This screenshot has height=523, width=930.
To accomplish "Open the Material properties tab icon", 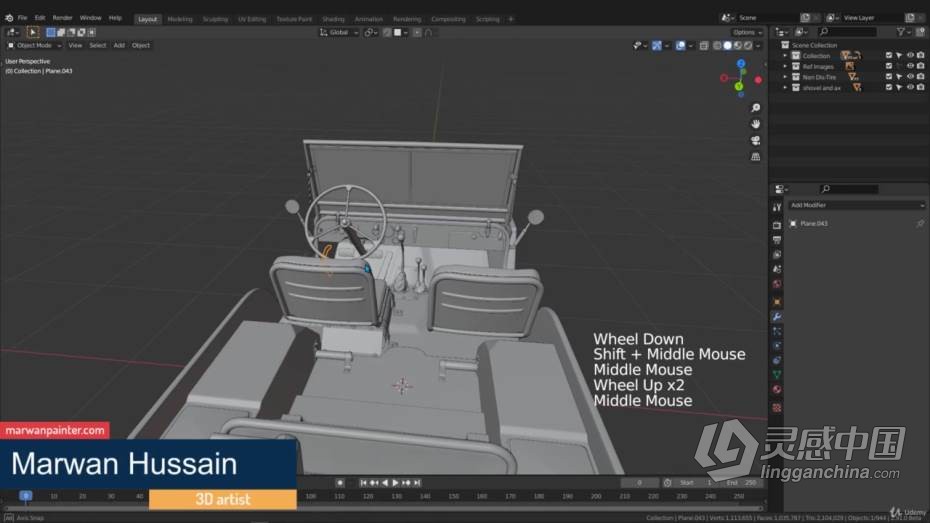I will [x=777, y=390].
